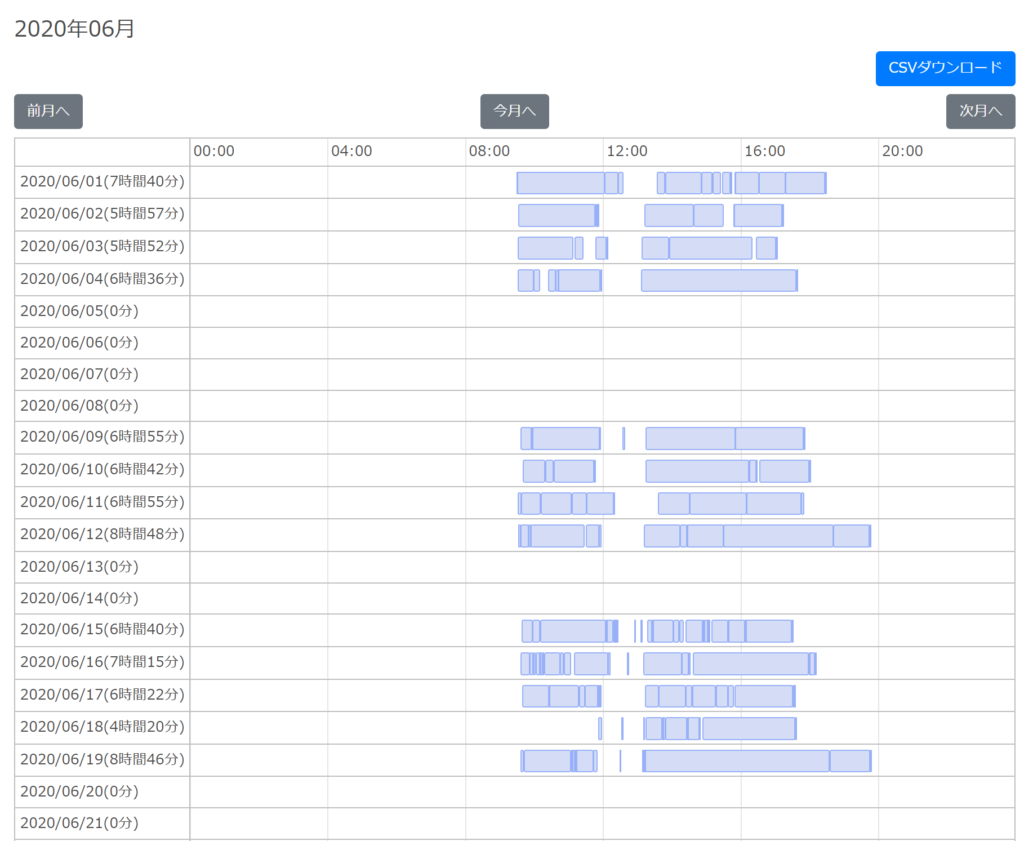Select the 2020/06/14(0分) row label

pos(79,599)
